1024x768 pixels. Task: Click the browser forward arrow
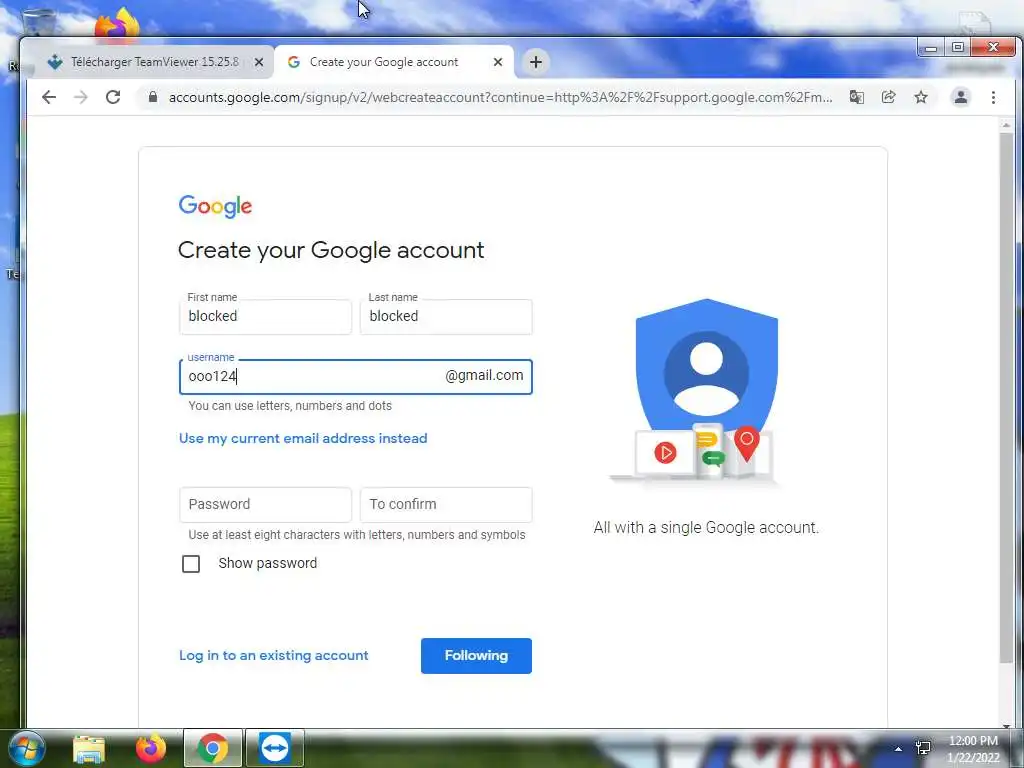pyautogui.click(x=81, y=97)
